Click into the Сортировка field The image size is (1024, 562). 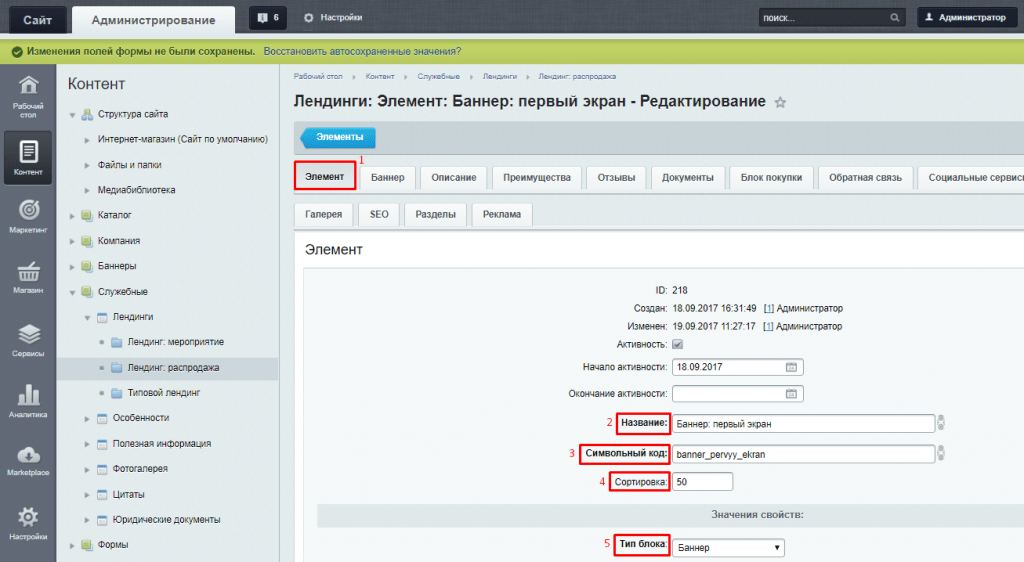[702, 482]
